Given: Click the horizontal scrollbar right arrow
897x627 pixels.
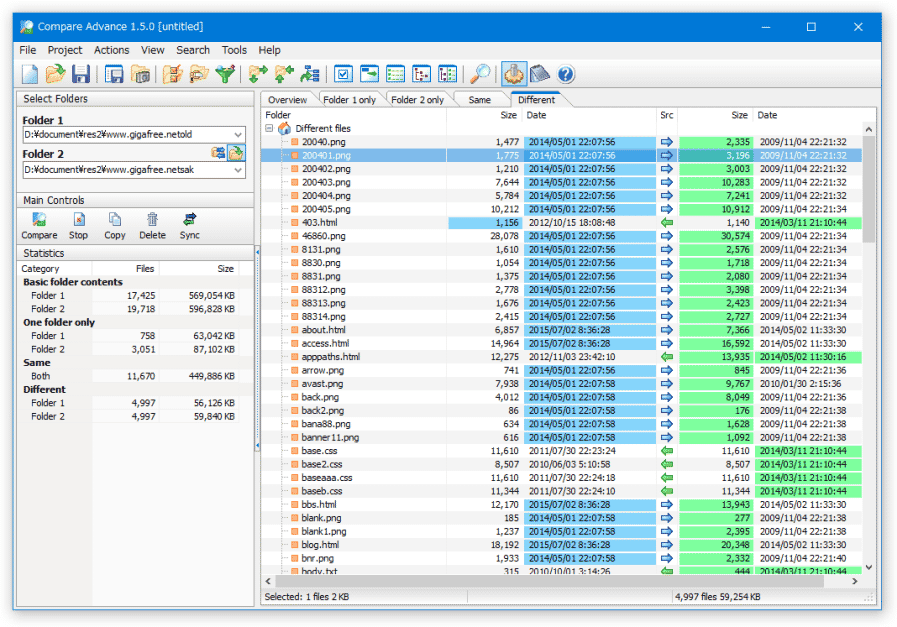Looking at the screenshot, I should click(855, 581).
